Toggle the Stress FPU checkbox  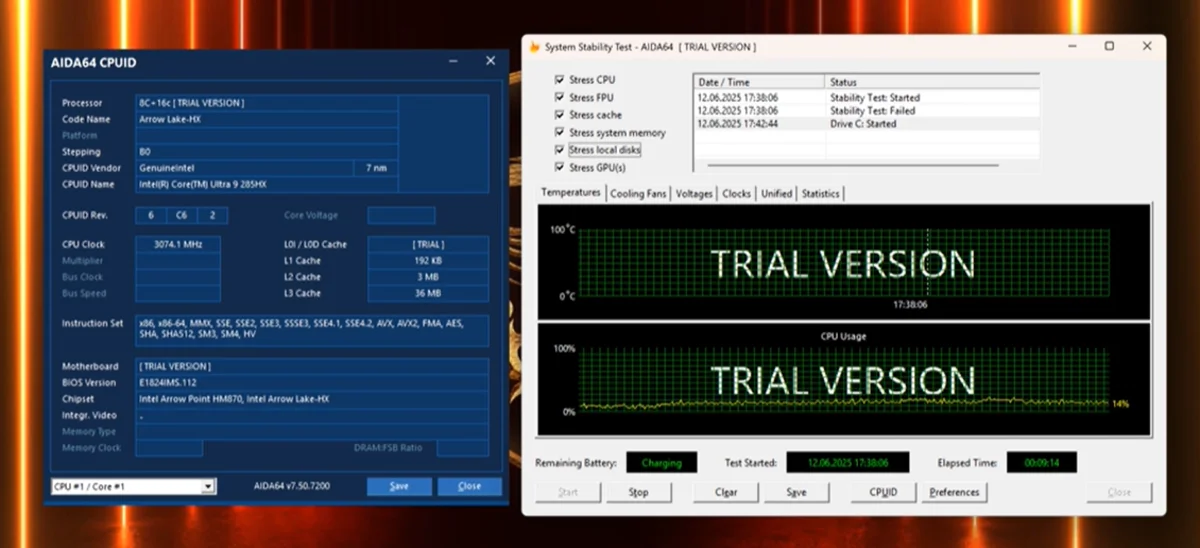tap(560, 98)
